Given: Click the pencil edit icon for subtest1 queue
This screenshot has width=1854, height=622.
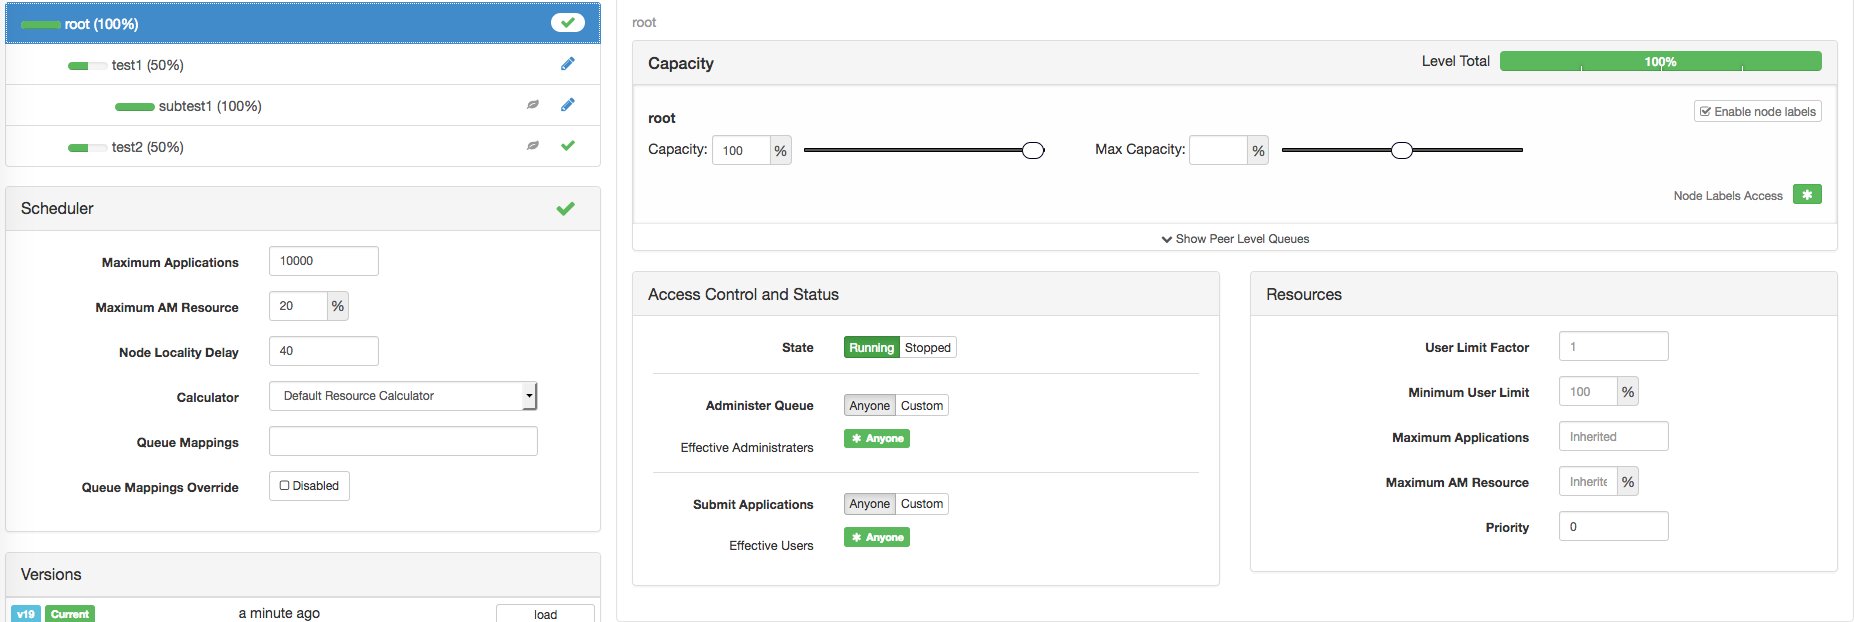Looking at the screenshot, I should (567, 105).
